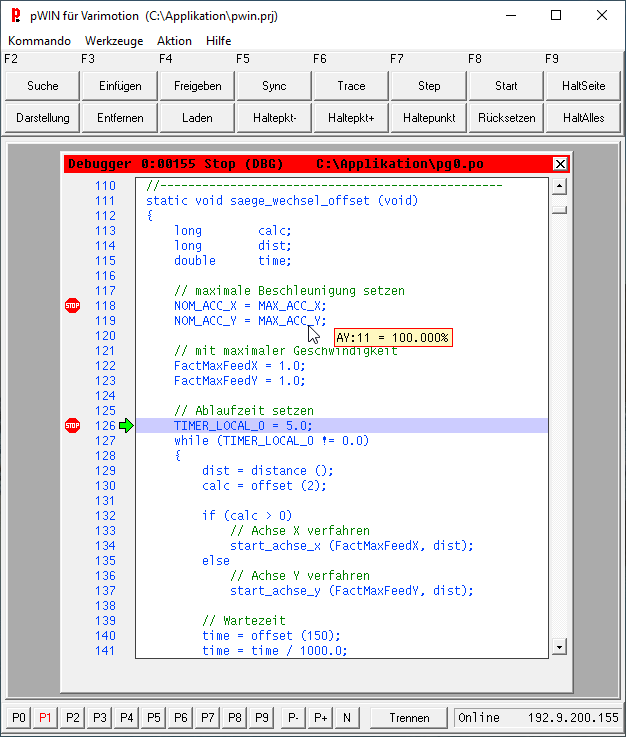This screenshot has width=626, height=737.
Task: Click code line 'calc = offset (2);'
Action: pos(264,486)
